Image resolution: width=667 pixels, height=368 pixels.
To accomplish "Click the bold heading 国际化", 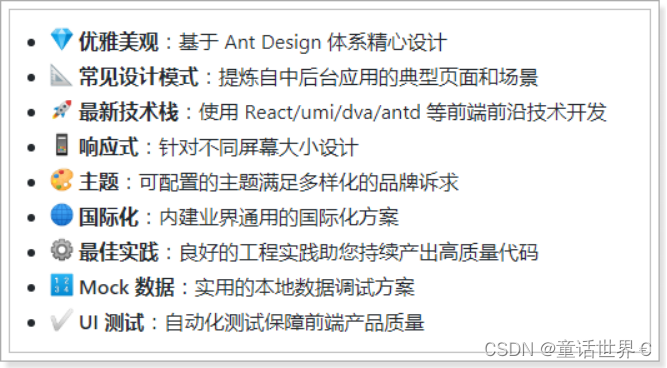I will tap(109, 217).
